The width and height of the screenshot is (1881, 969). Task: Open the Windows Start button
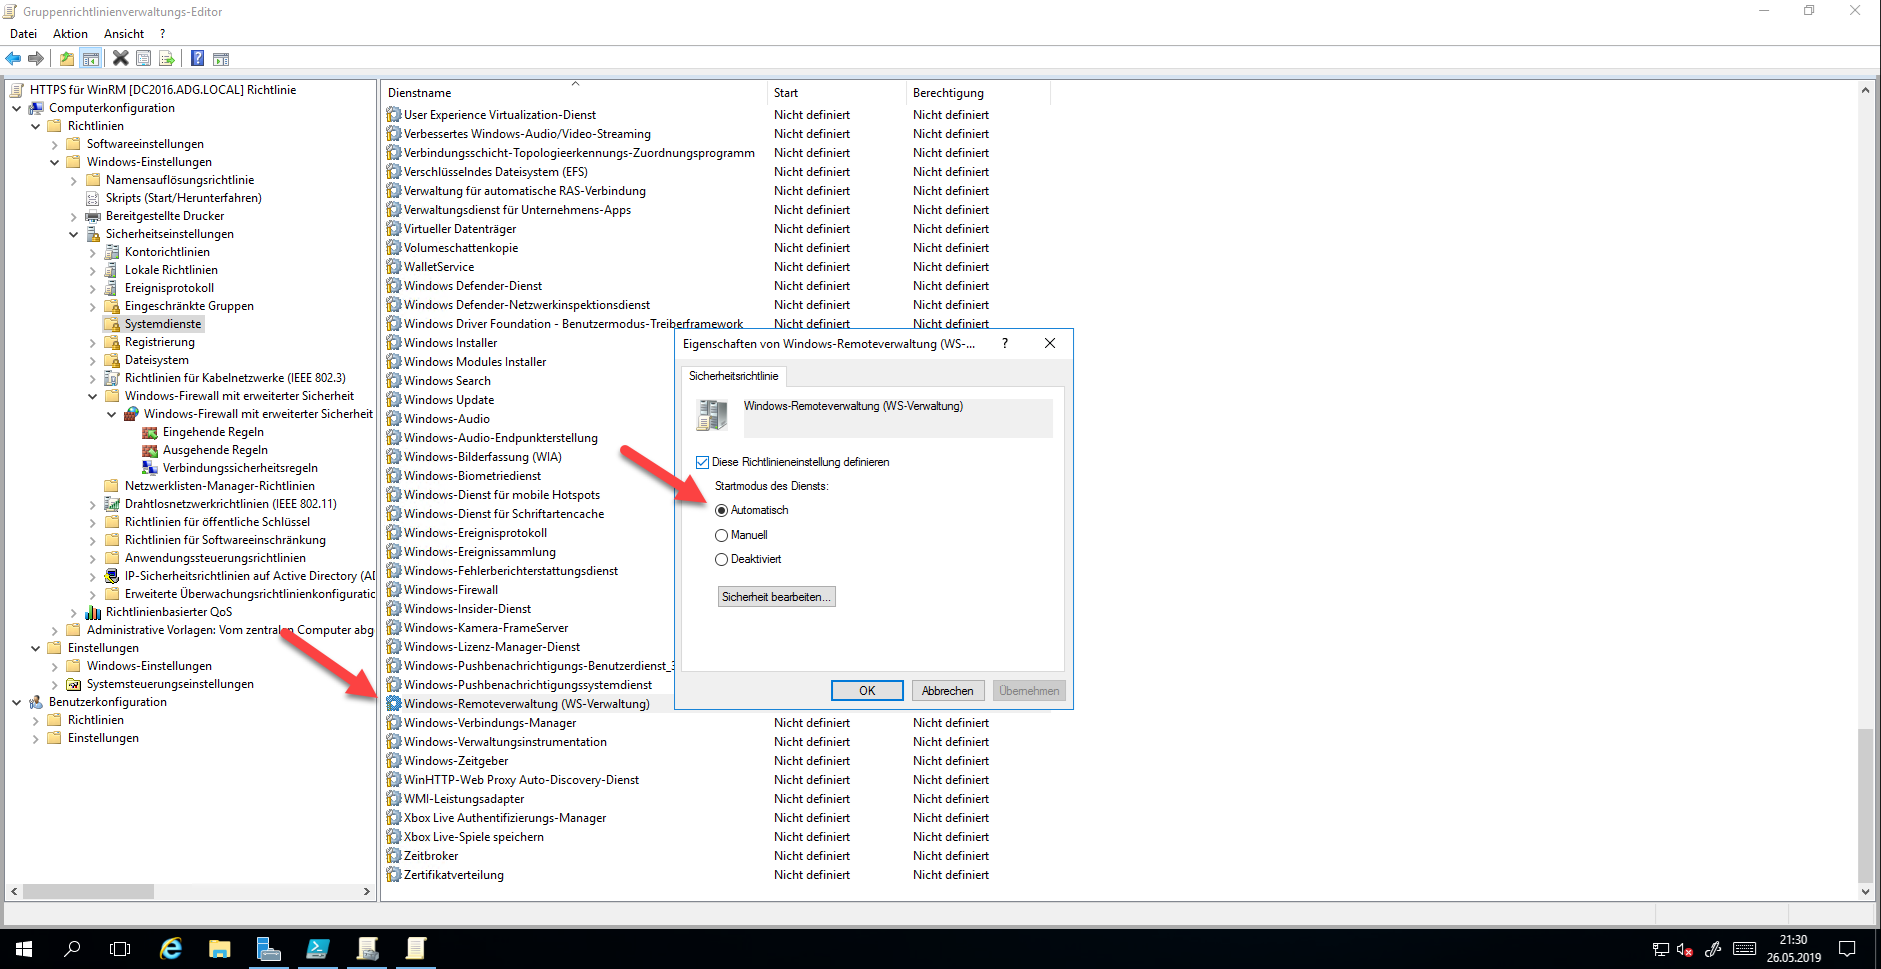click(x=24, y=948)
